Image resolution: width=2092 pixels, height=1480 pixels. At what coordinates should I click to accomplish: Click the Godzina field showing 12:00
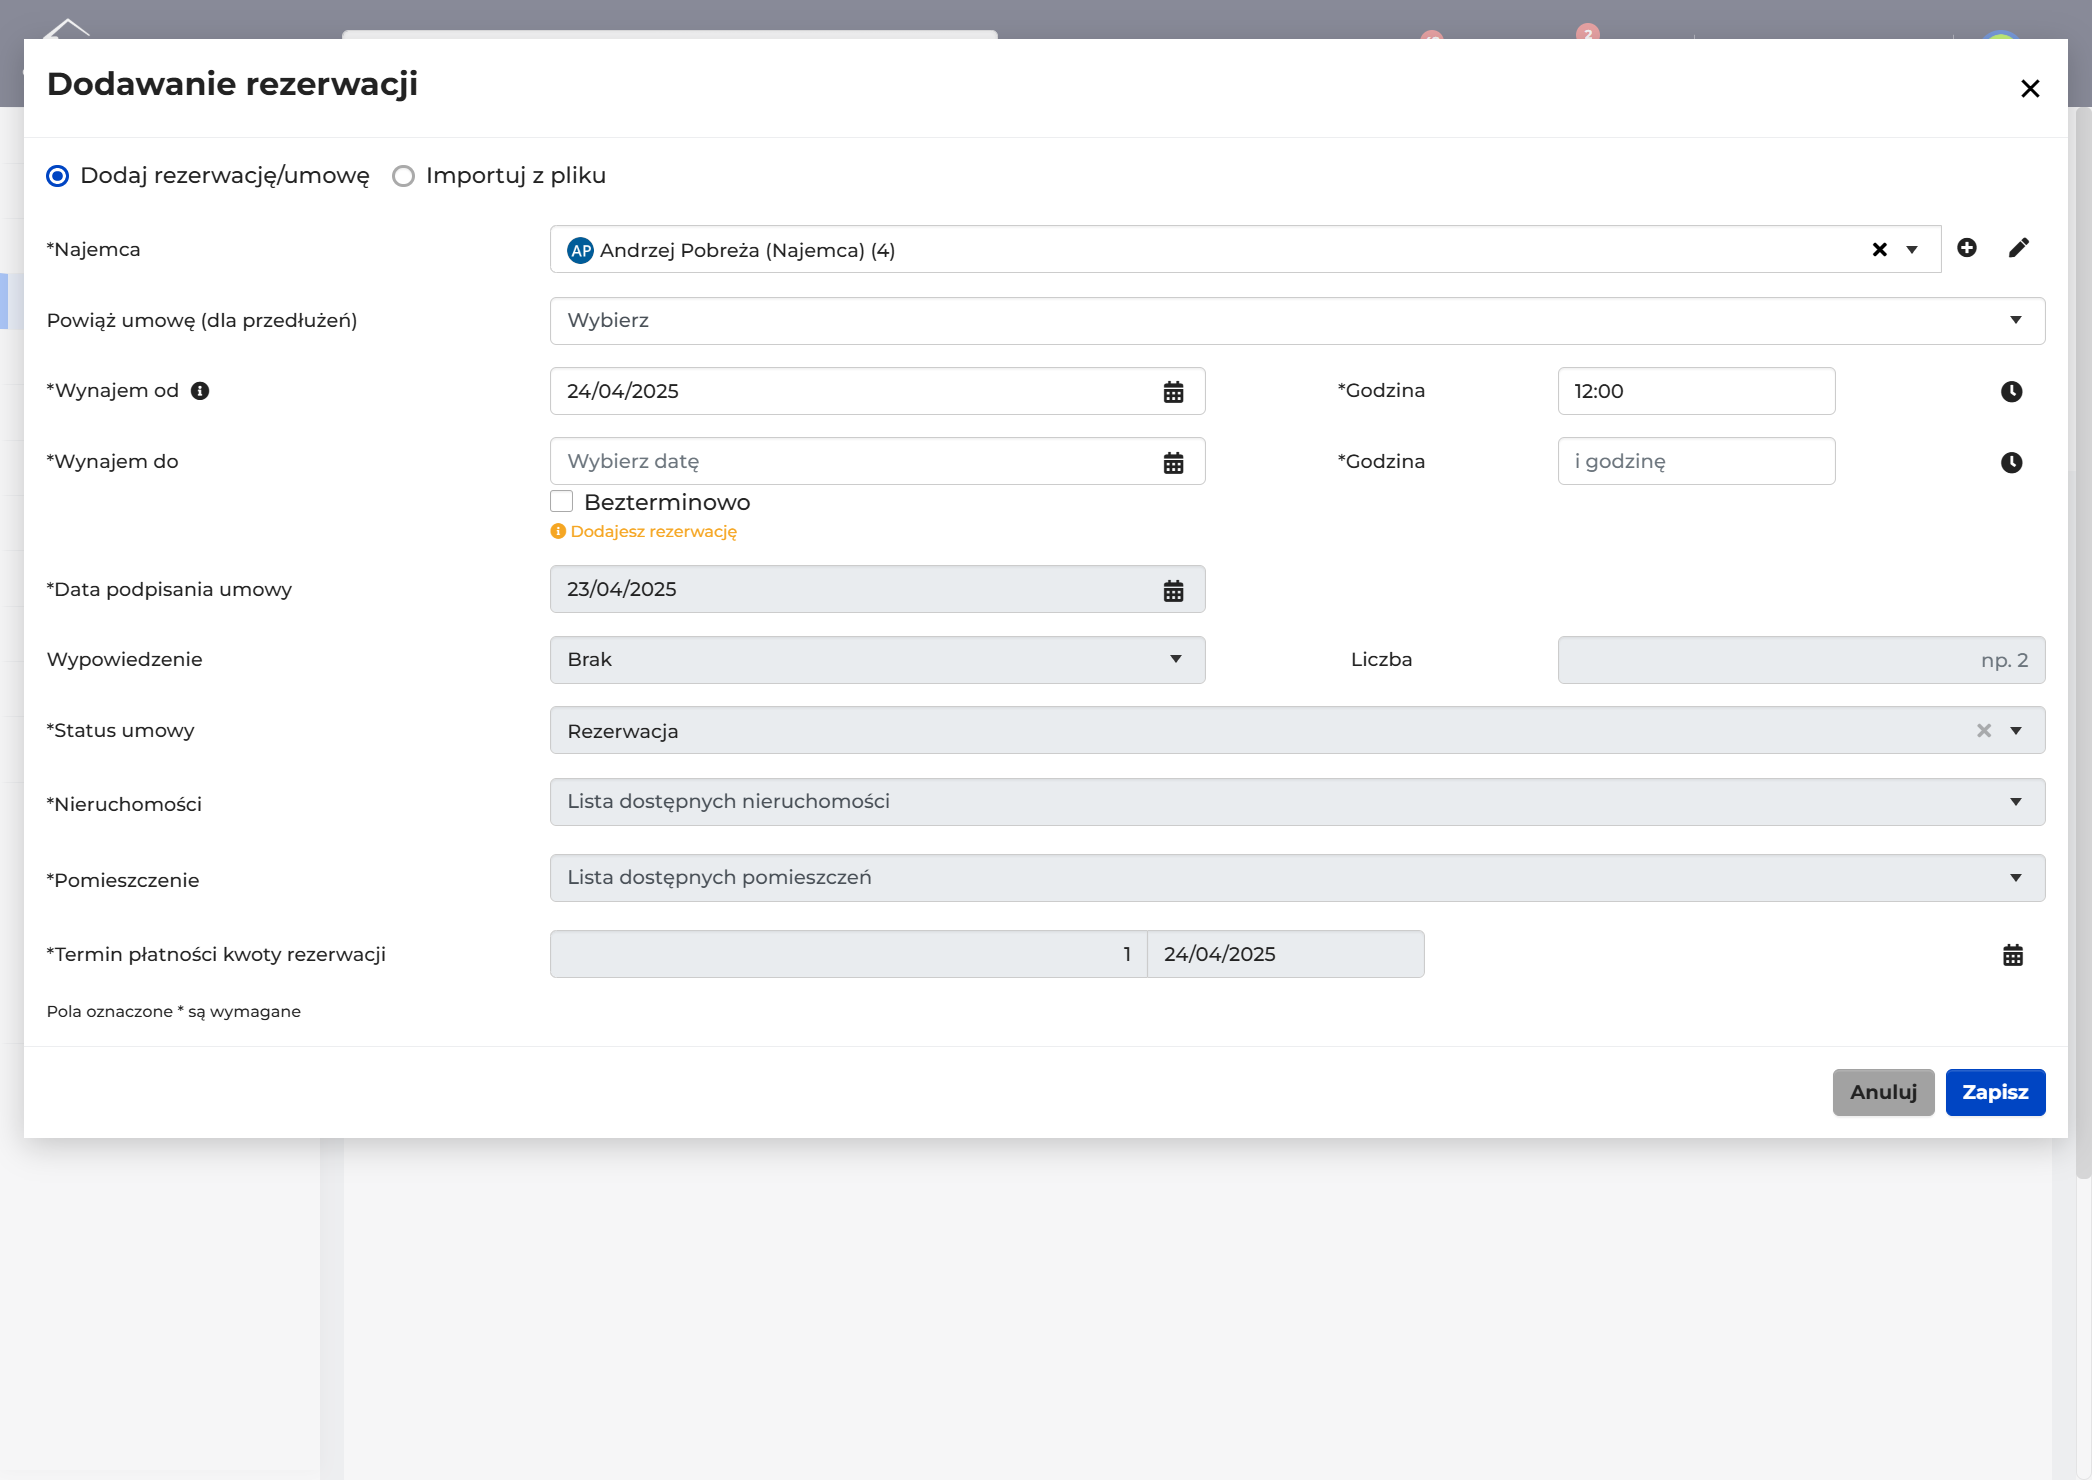coord(1697,391)
